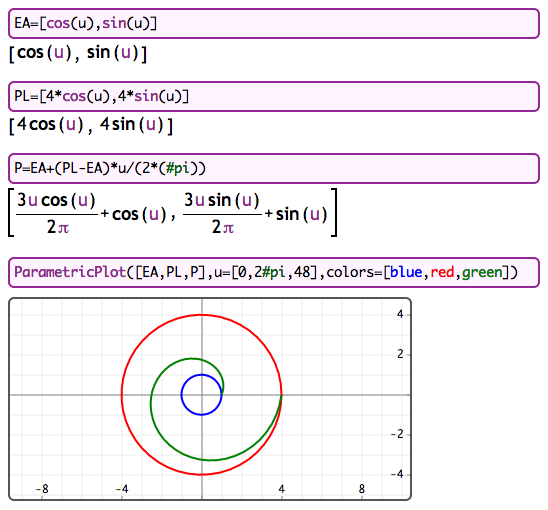Click the top of the red circle curve
548x510 pixels.
coord(201,315)
